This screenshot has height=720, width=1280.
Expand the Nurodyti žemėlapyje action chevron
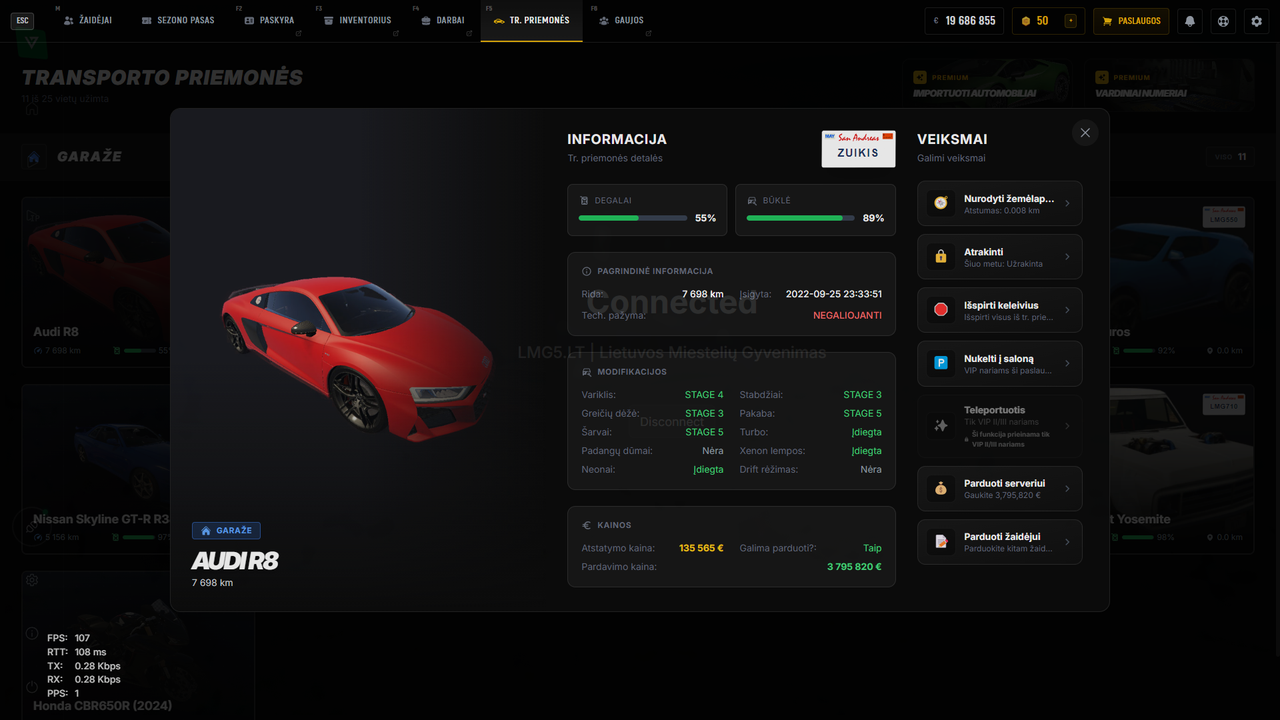[1067, 203]
